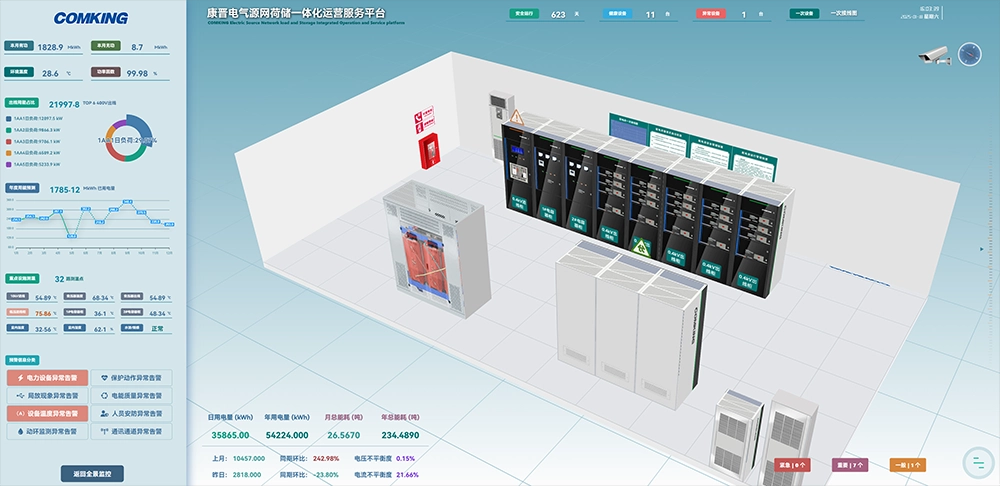
Task: Click the blue segment of donut chart
Action: click(142, 128)
